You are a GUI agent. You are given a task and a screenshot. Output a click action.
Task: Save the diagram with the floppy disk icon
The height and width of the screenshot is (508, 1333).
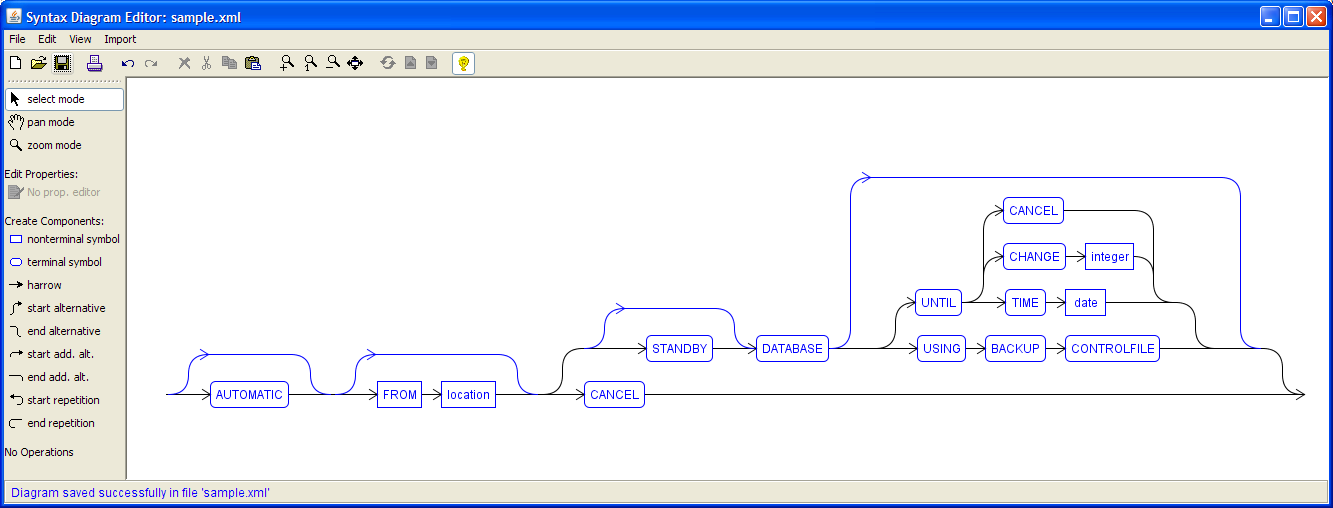pos(62,63)
